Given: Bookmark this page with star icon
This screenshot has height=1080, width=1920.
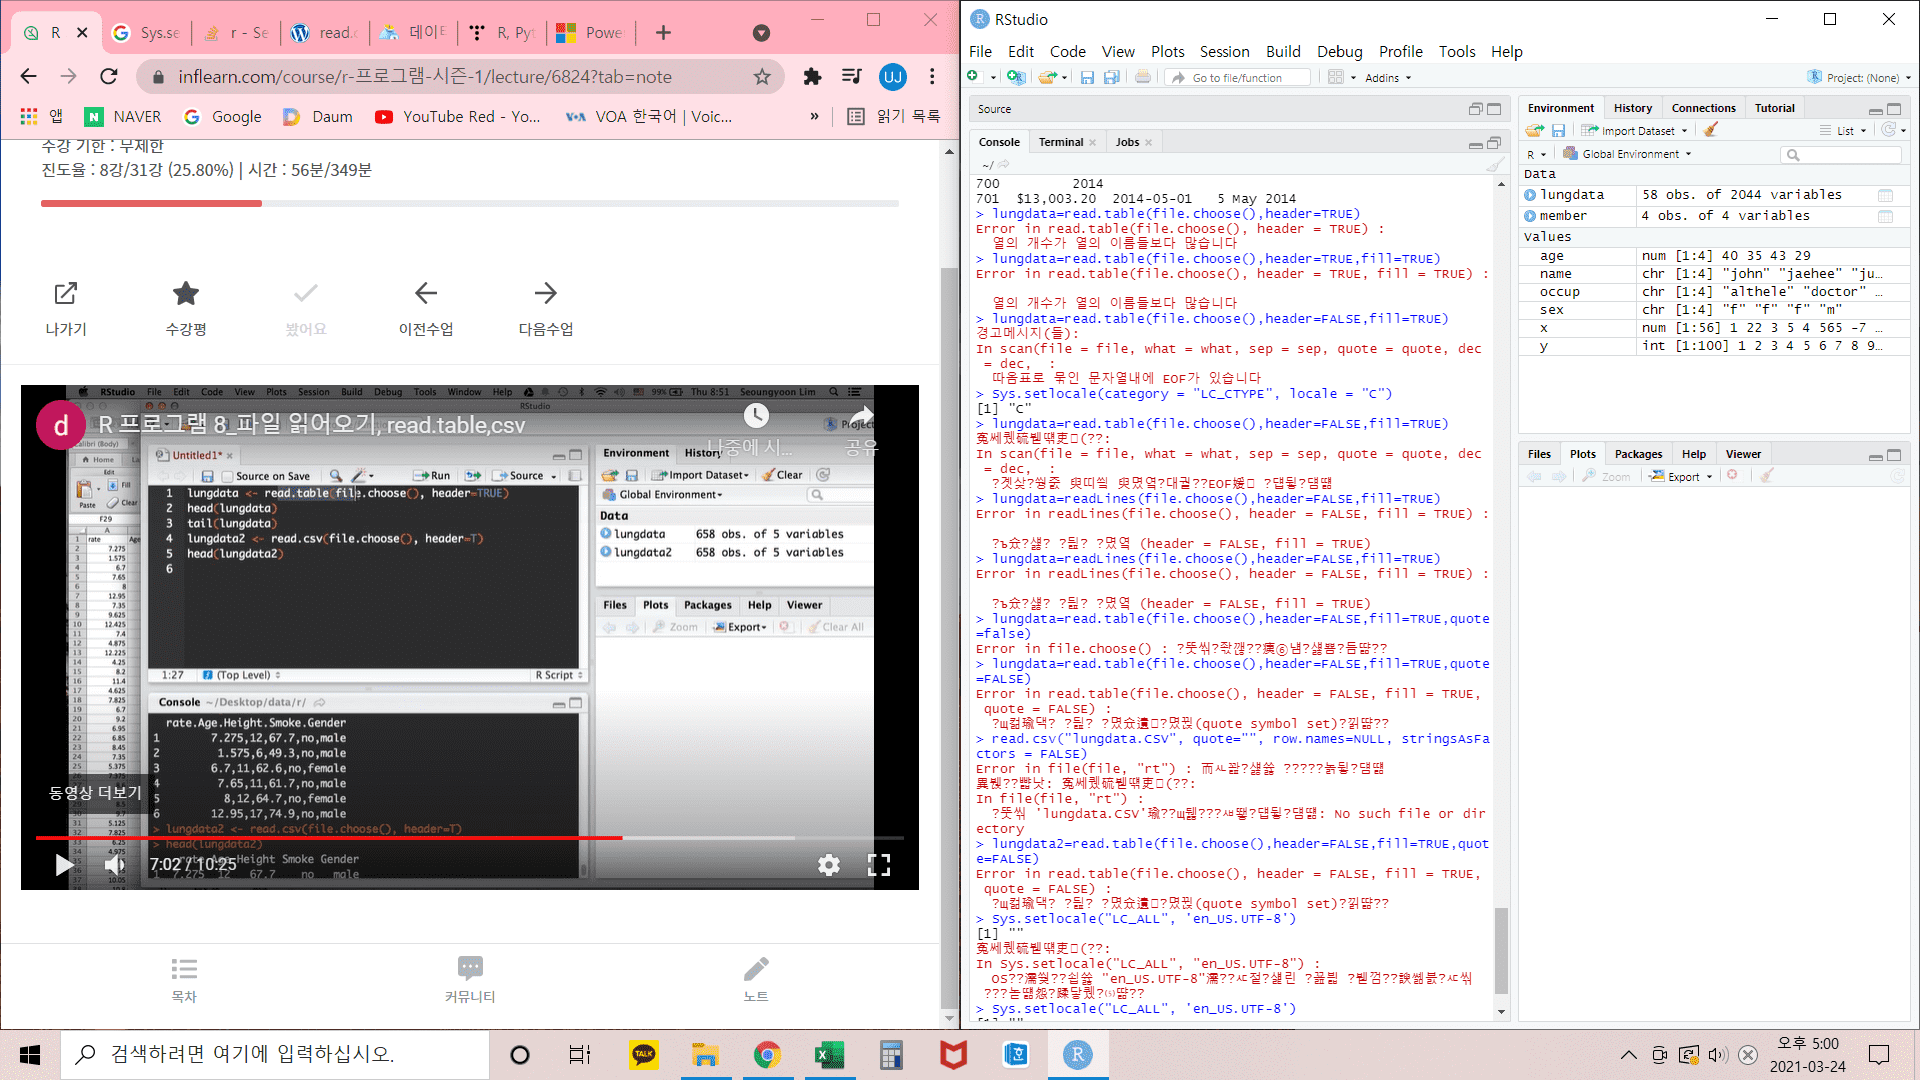Looking at the screenshot, I should coord(762,77).
